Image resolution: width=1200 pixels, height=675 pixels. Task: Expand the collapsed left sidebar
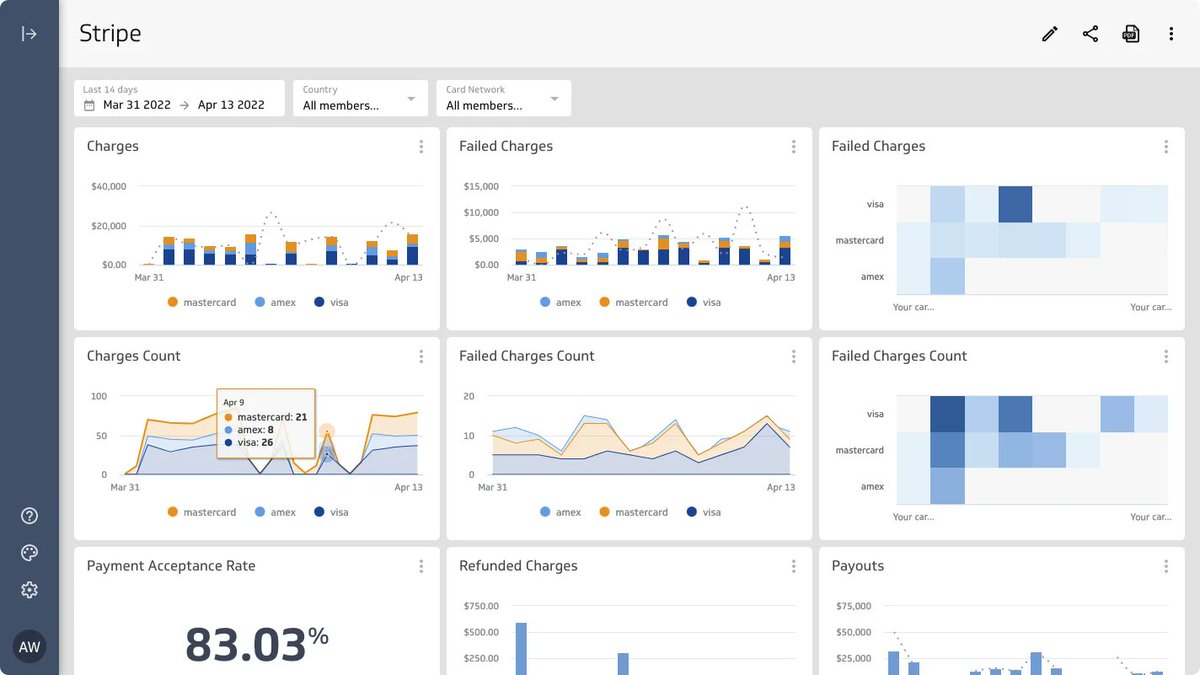click(29, 34)
